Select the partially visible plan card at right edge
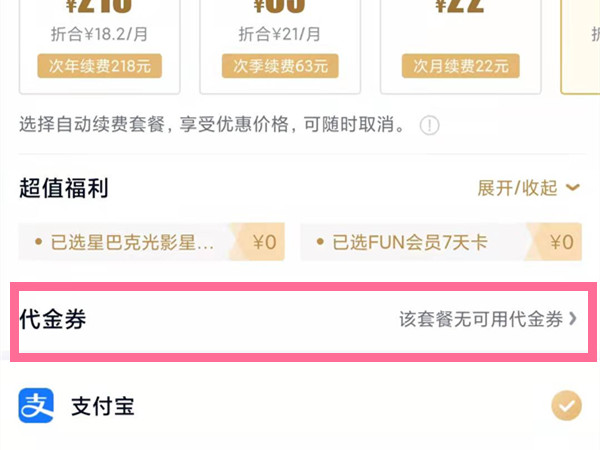 click(x=582, y=45)
